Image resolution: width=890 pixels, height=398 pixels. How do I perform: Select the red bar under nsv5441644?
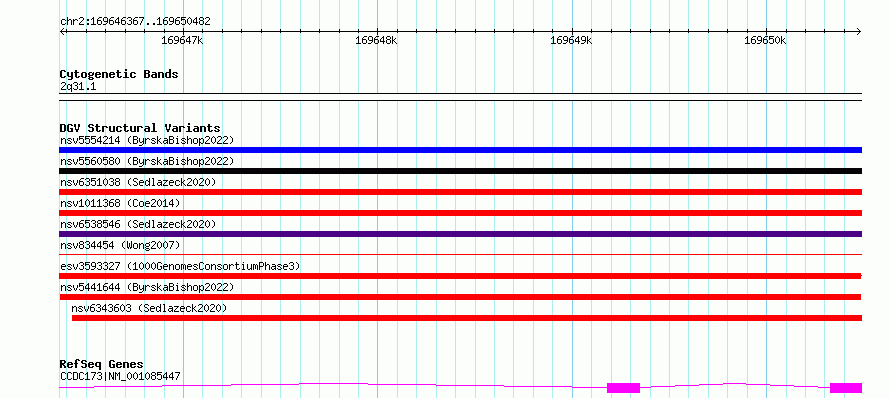click(460, 297)
